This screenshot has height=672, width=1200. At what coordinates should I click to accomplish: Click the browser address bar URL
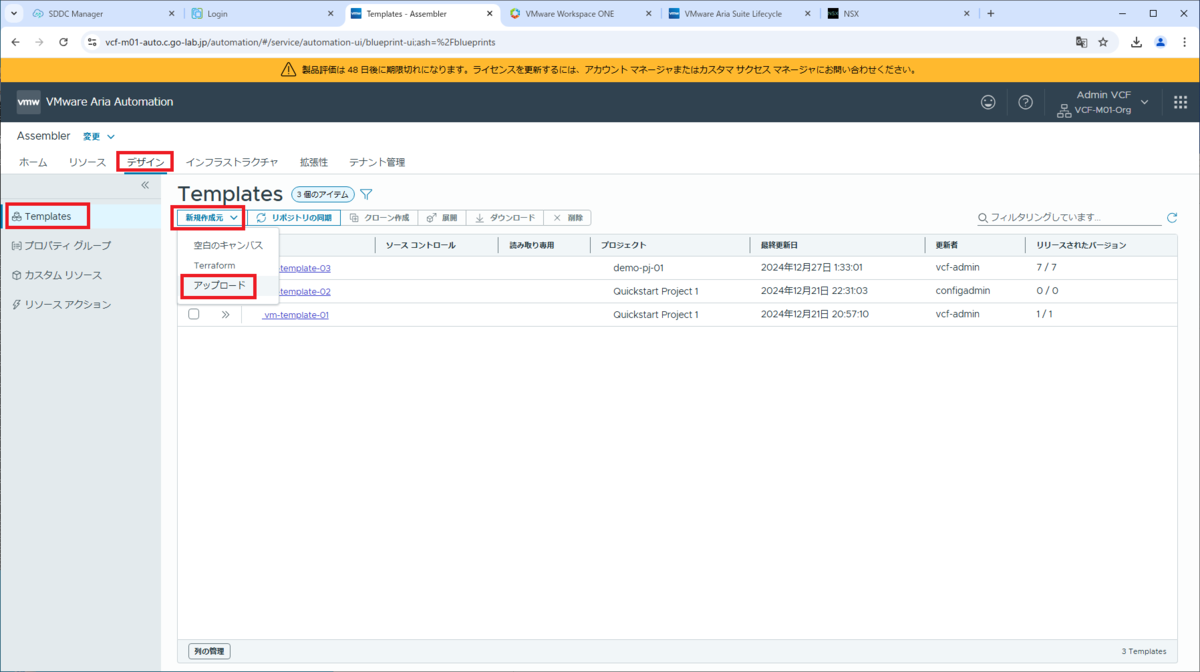click(x=300, y=43)
